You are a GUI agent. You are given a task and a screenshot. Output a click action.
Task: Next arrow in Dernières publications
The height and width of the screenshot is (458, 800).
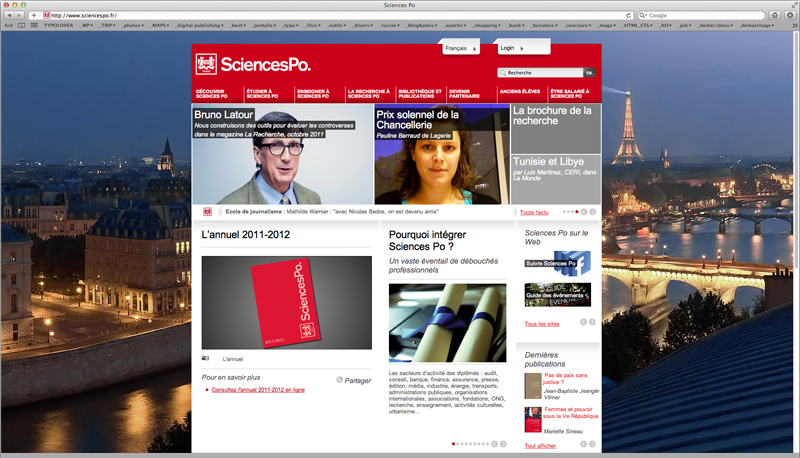592,444
